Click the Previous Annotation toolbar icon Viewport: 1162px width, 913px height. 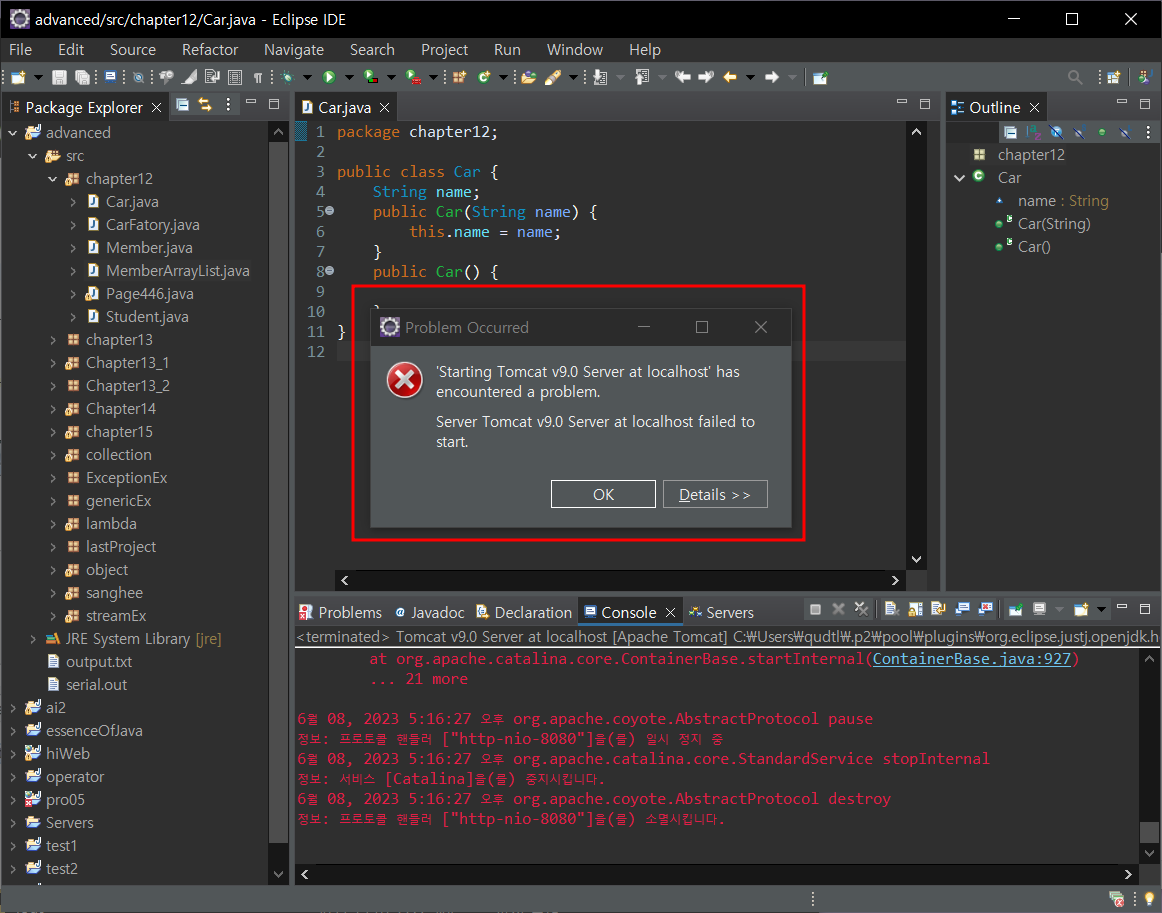642,77
